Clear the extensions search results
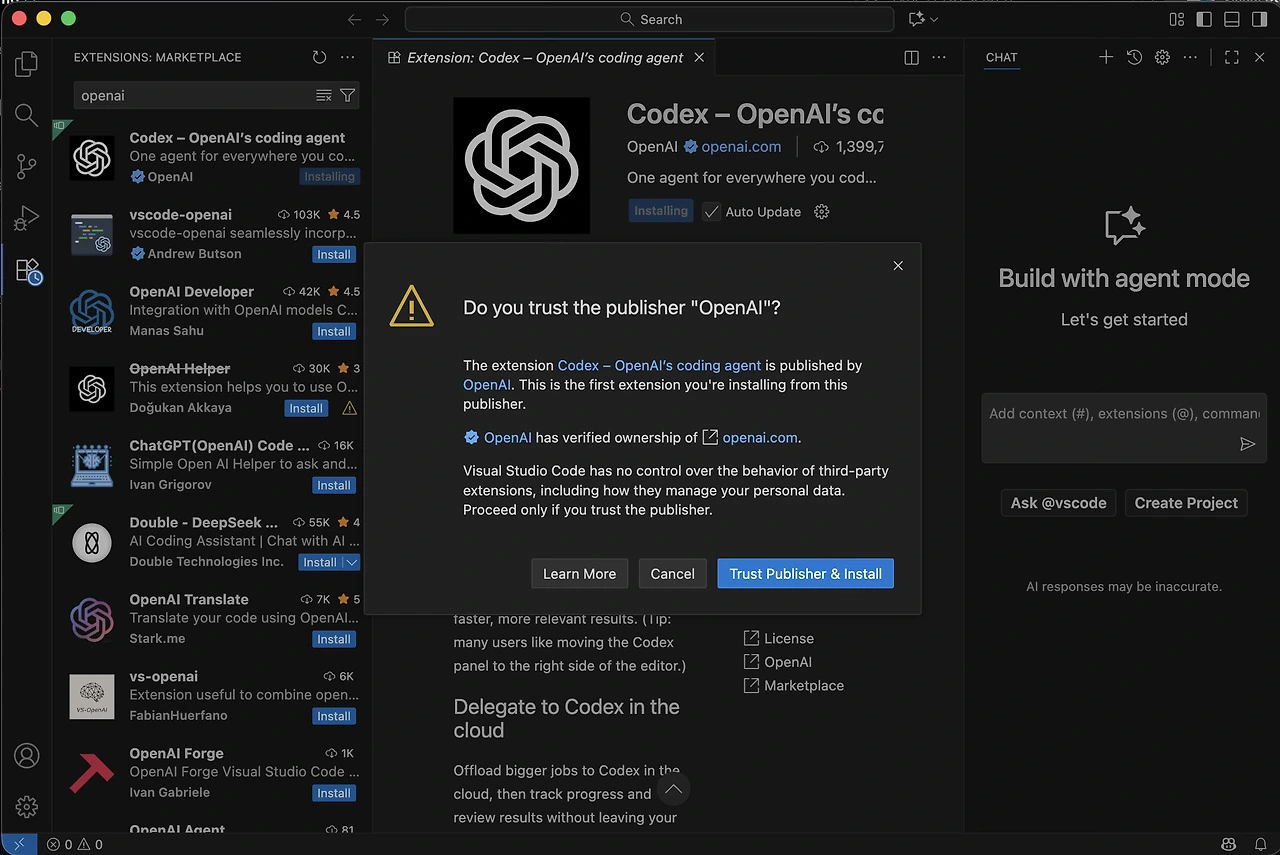 tap(323, 96)
